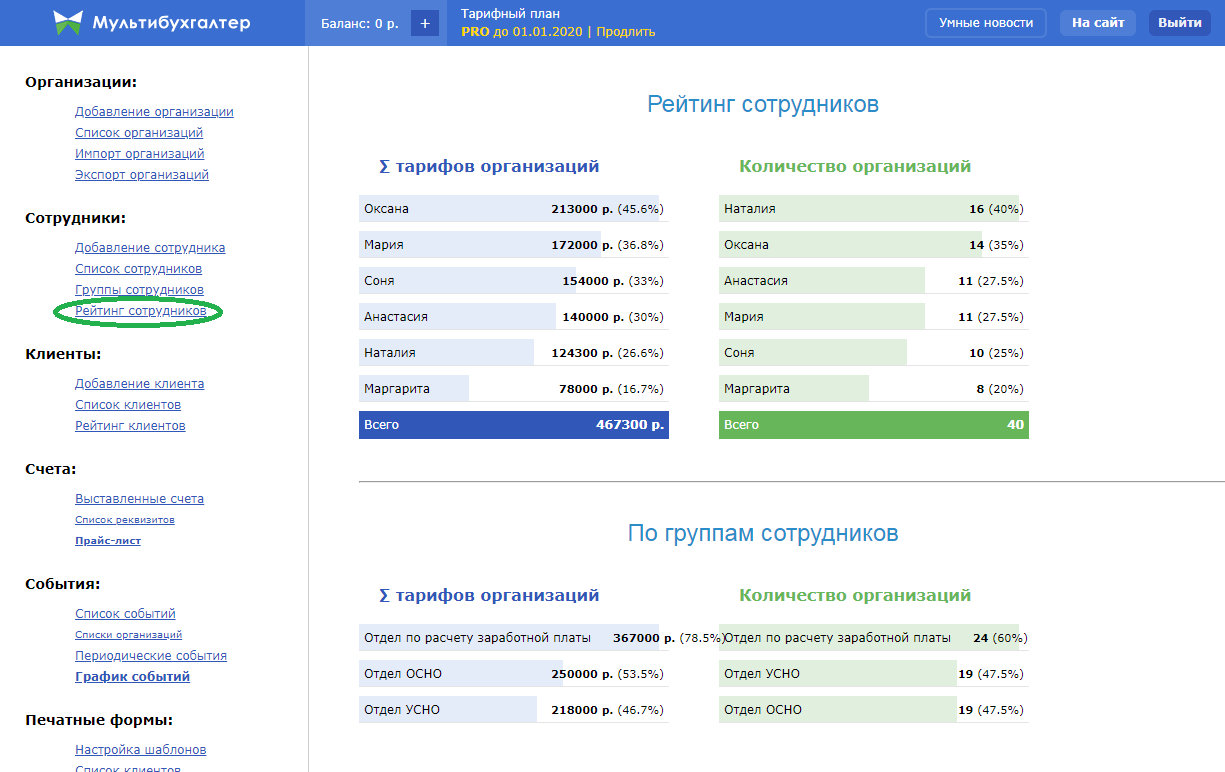Click the Продлить tariff link
Viewport: 1225px width, 772px height.
tap(626, 31)
